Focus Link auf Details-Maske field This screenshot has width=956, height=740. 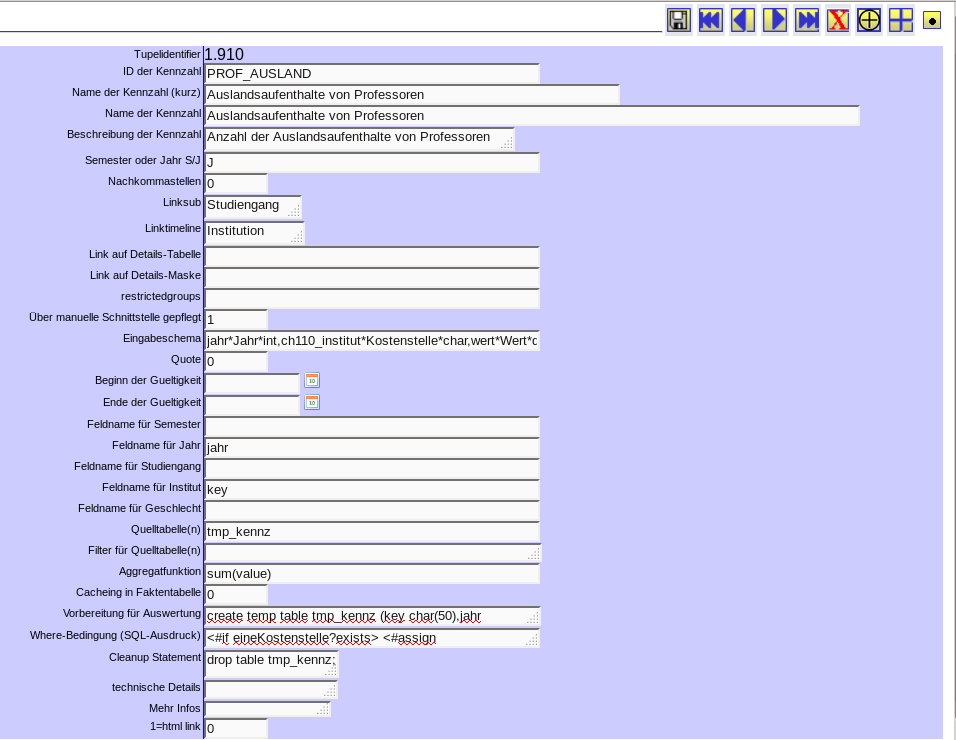click(x=372, y=277)
